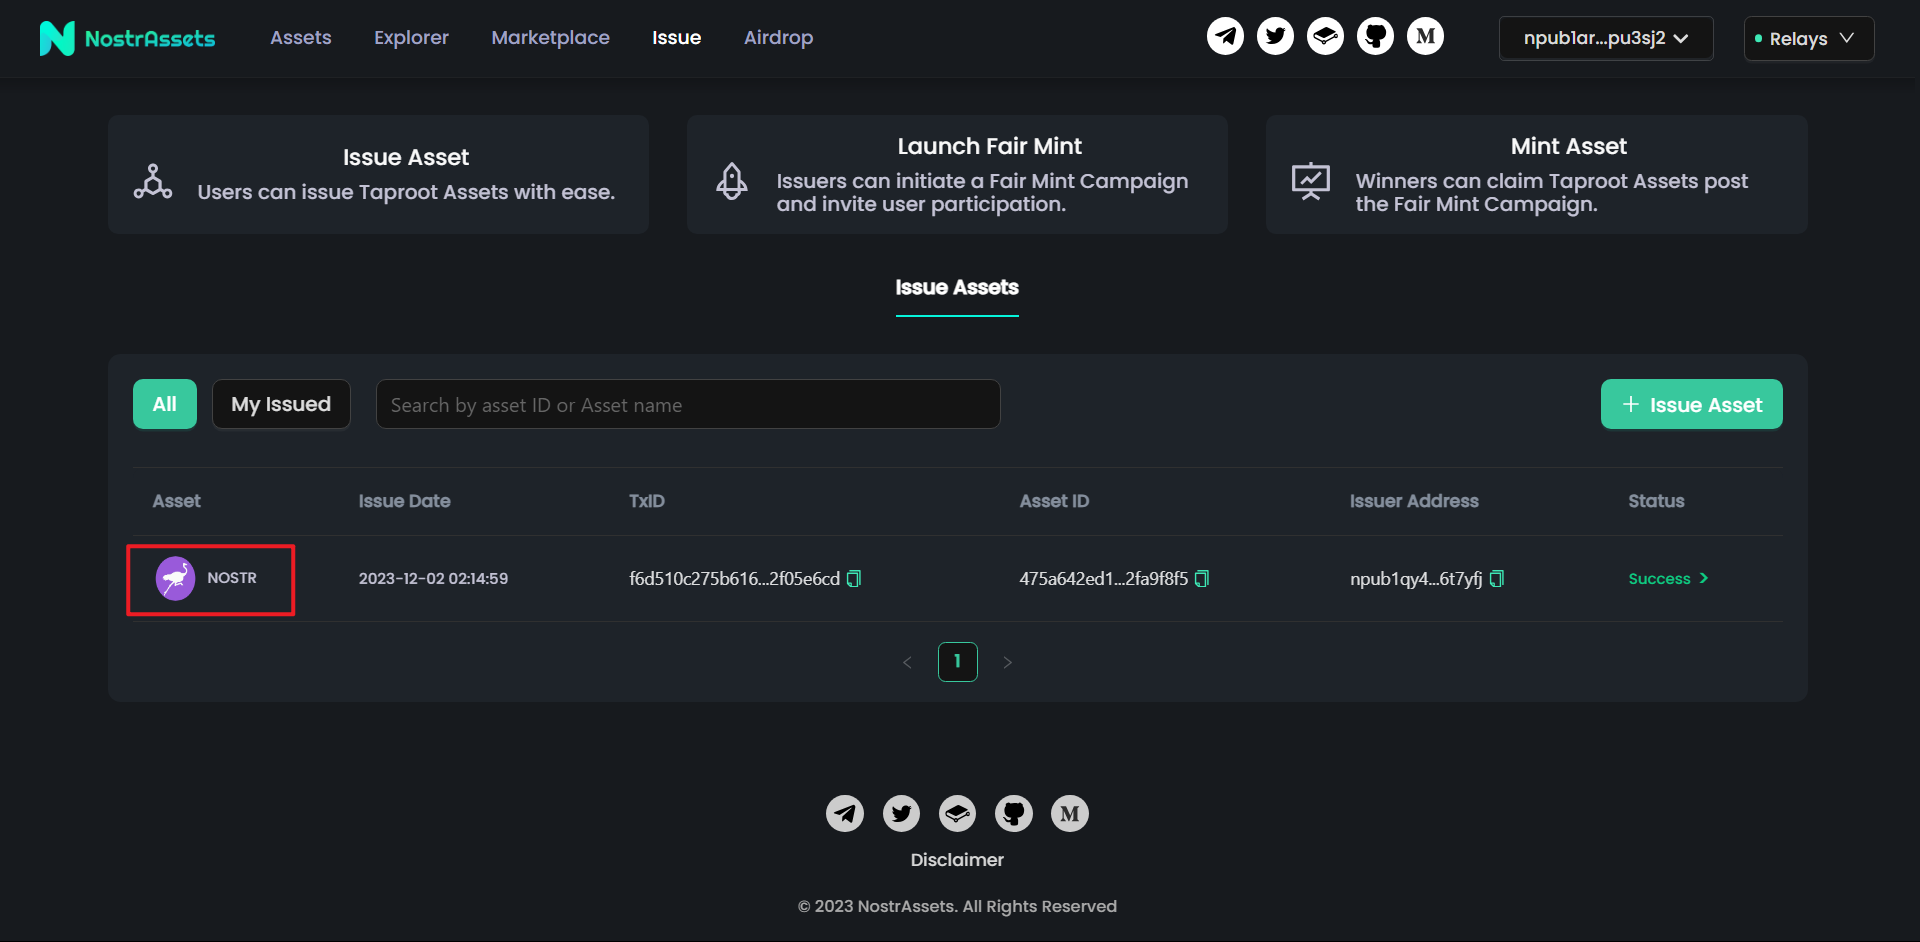Copy the TxID f6d510c275b616...2f05e6cd
Viewport: 1920px width, 942px height.
click(854, 579)
